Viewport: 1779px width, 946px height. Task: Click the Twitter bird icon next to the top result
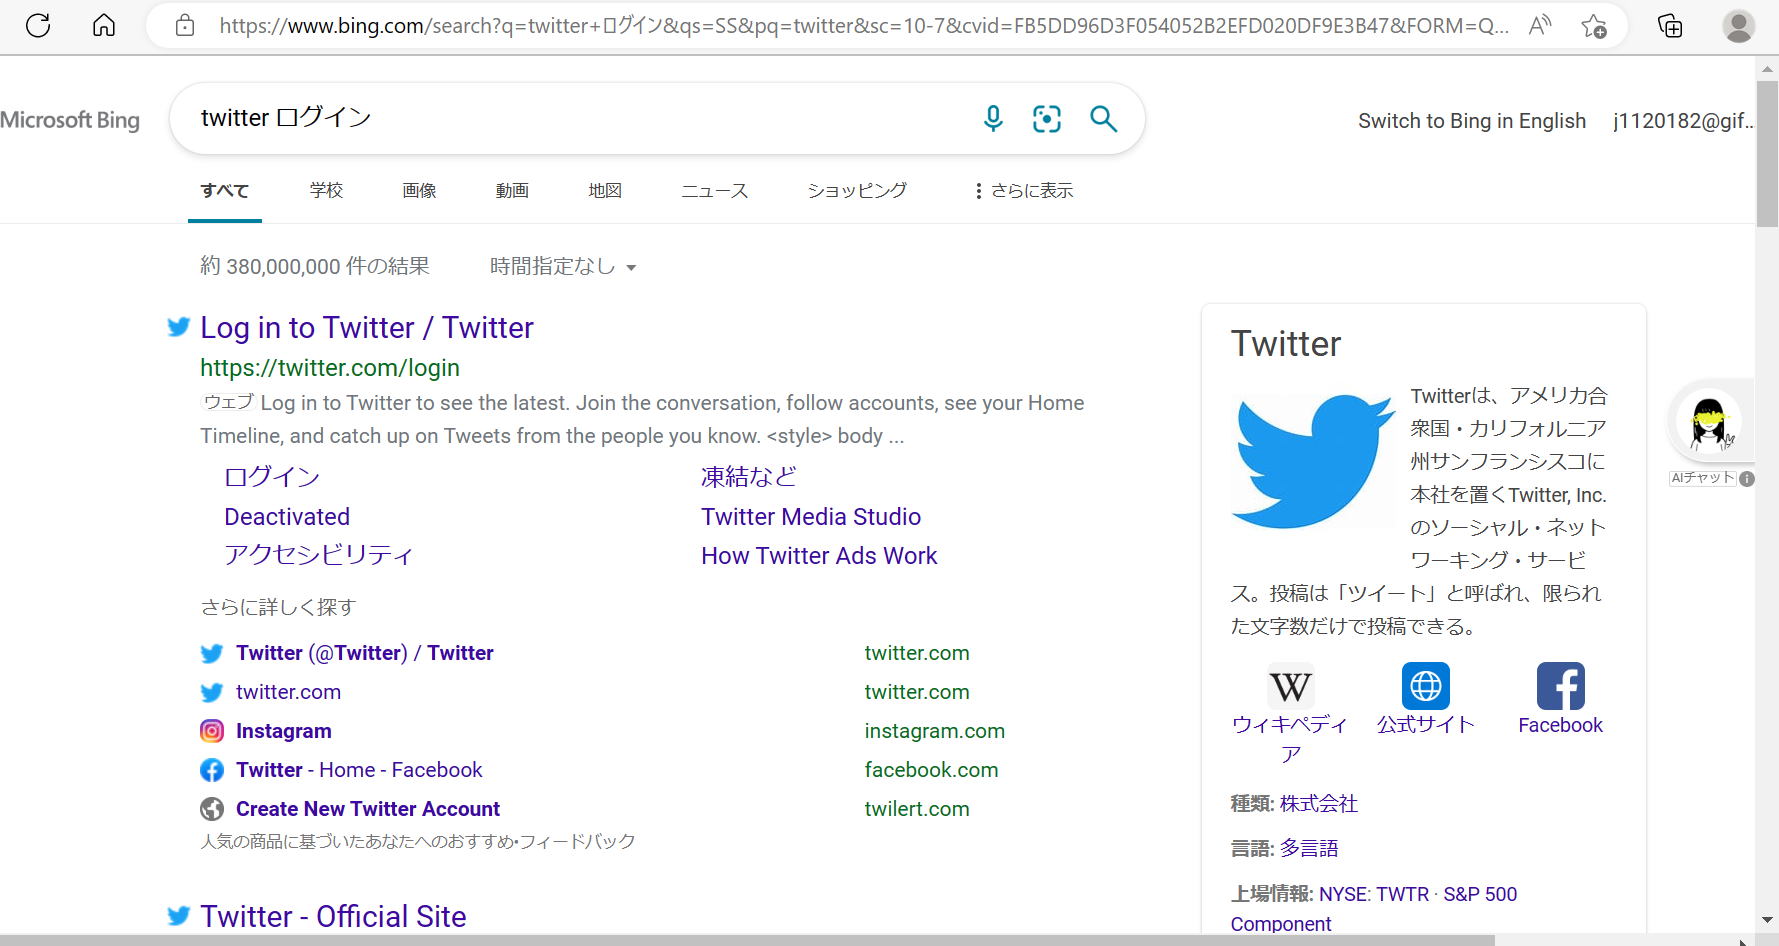(178, 327)
